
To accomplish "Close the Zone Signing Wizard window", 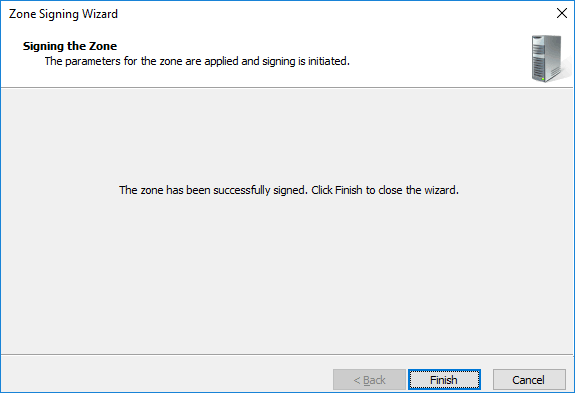I will [x=561, y=14].
